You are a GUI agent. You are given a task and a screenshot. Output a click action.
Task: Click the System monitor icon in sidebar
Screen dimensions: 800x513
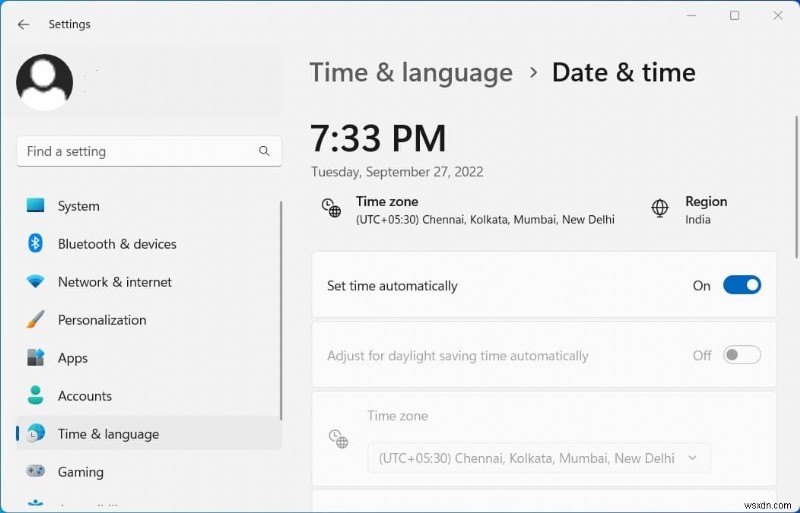tap(36, 206)
